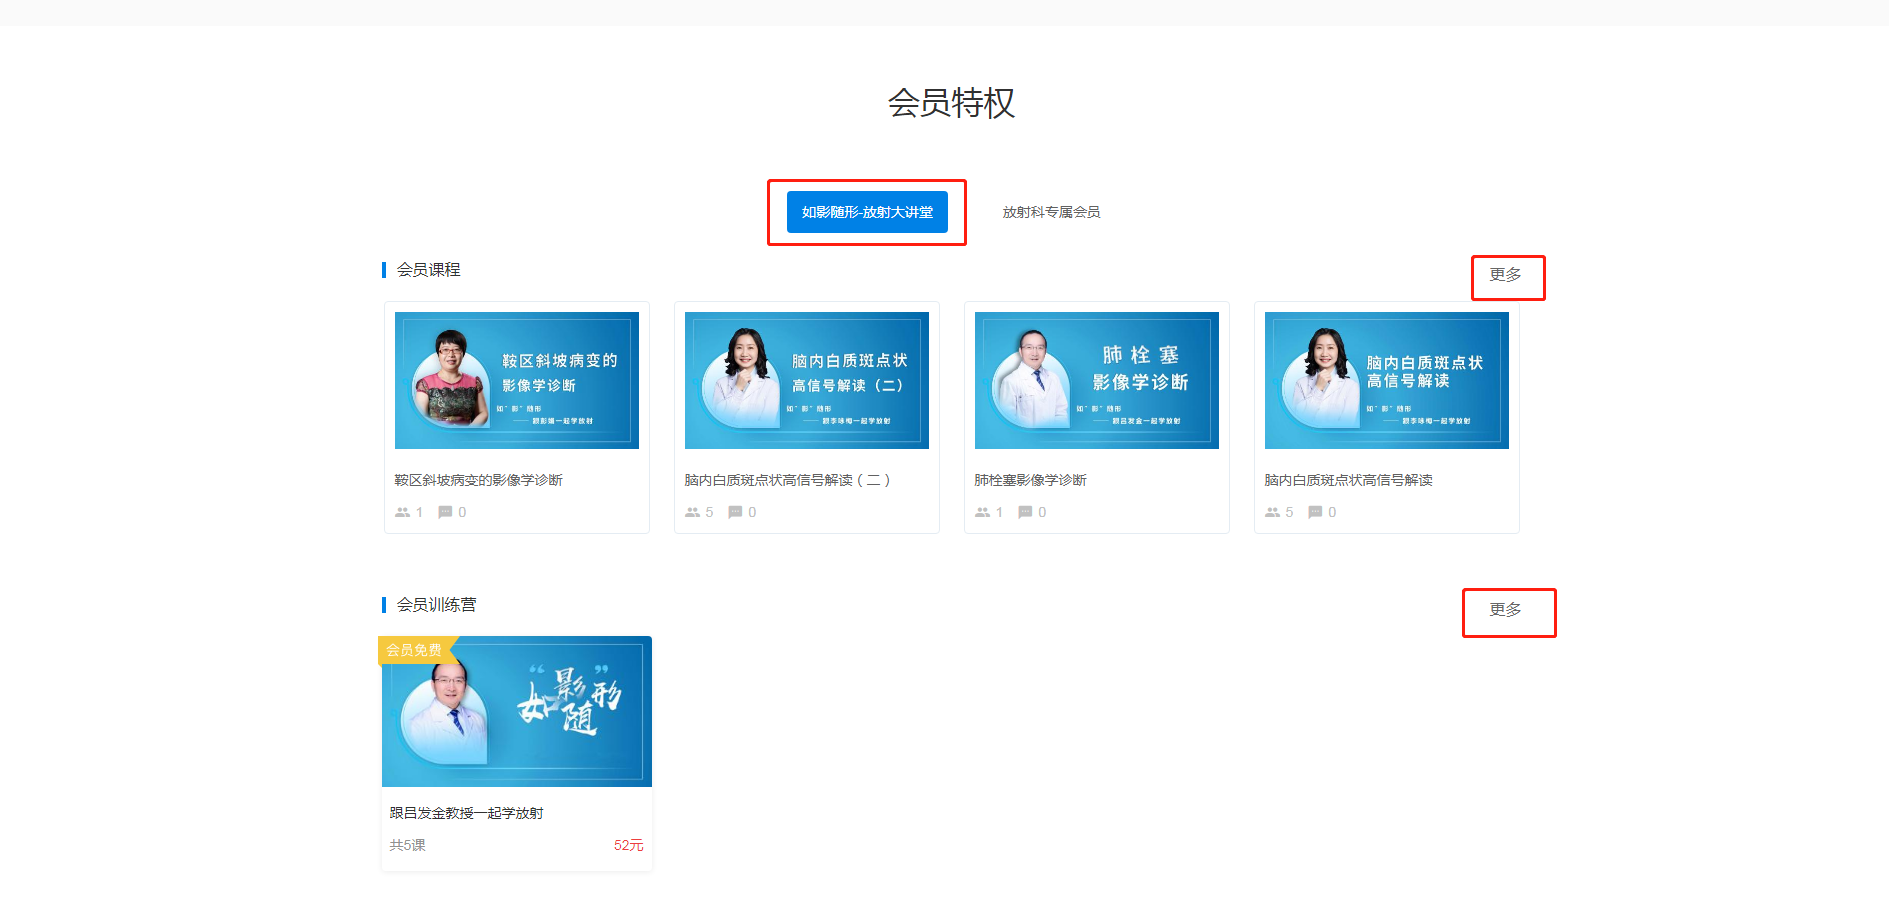Click the 会员训练营 section heading
The image size is (1889, 906).
(436, 605)
